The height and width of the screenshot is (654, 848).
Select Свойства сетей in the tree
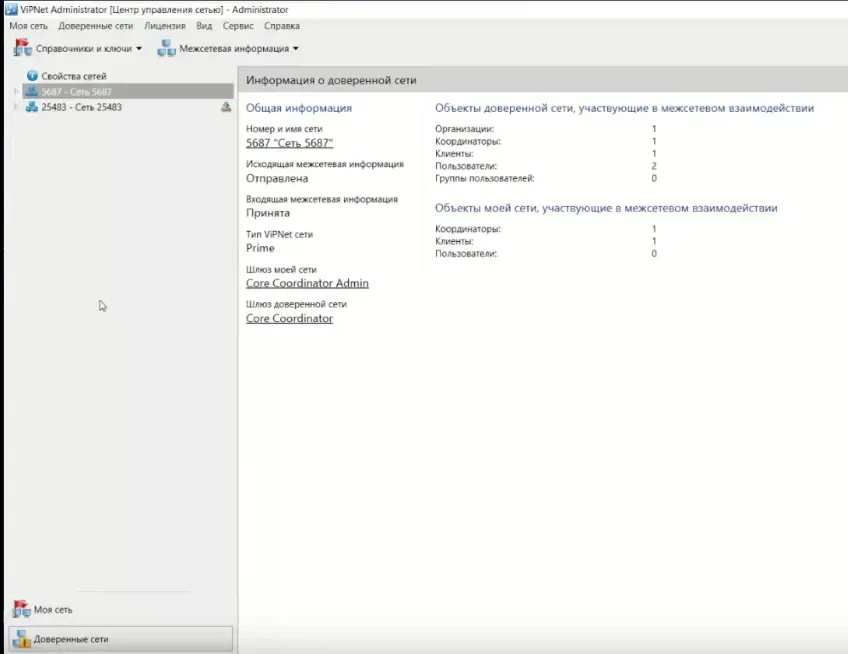coord(73,76)
